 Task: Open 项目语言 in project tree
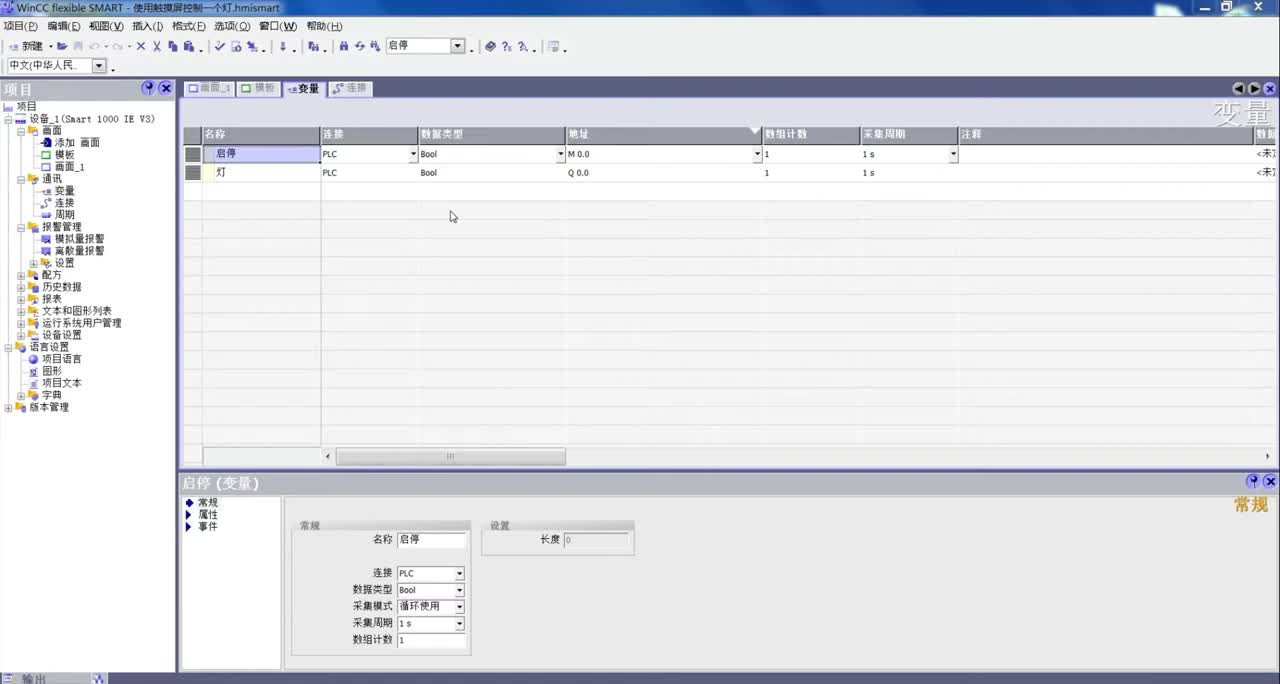point(62,359)
